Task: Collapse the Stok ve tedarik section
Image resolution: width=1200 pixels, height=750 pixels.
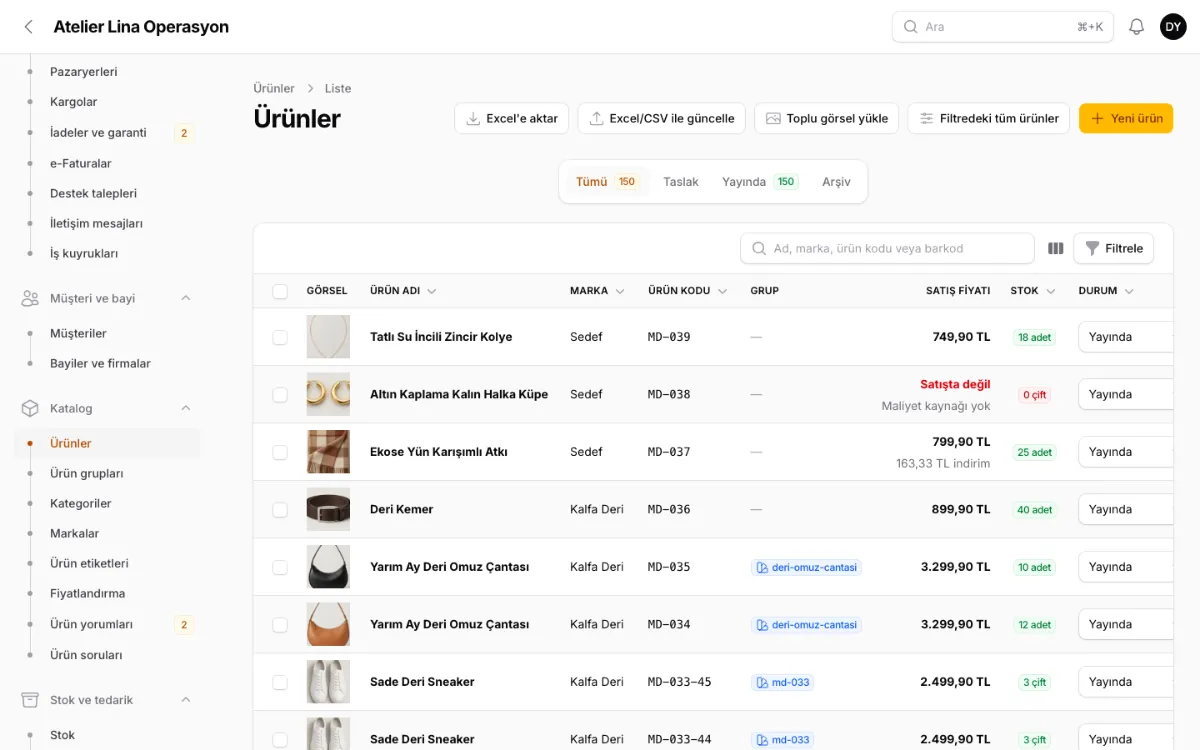Action: click(185, 700)
